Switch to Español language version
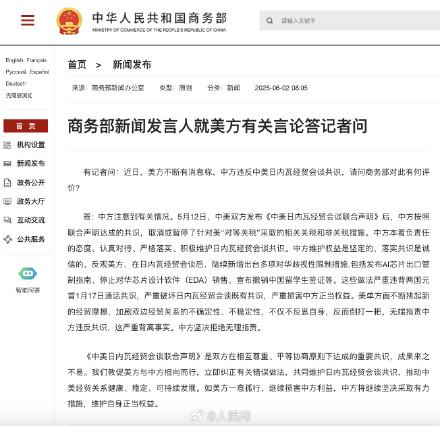This screenshot has height=426, width=440. (39, 72)
